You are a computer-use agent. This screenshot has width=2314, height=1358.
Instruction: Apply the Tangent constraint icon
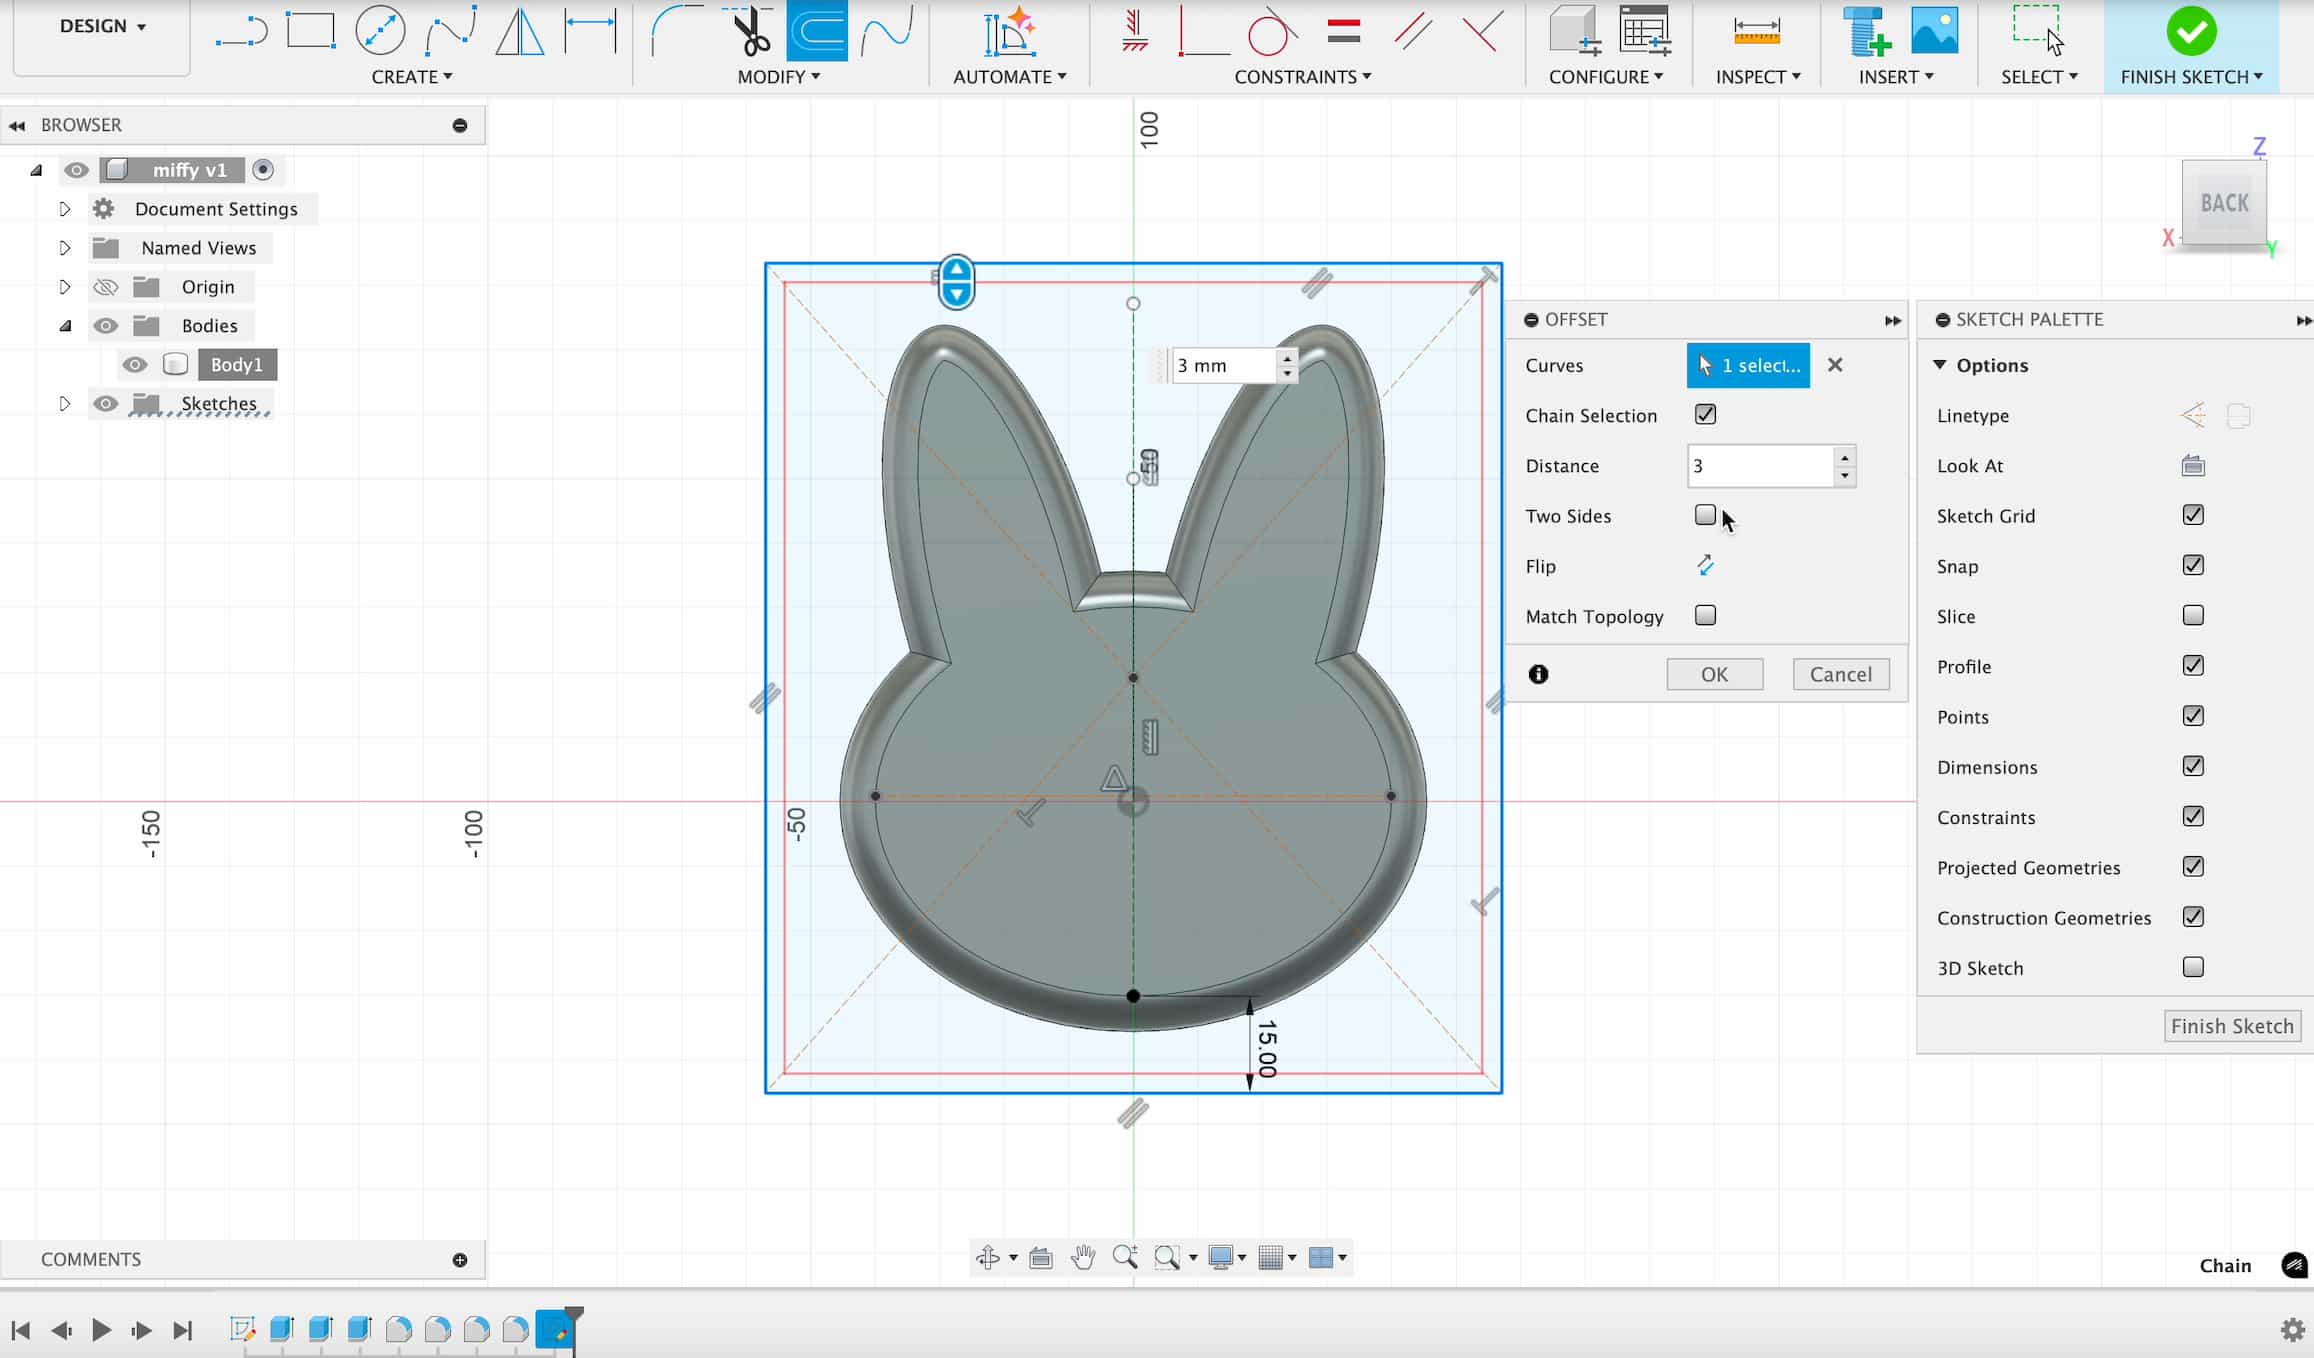(x=1271, y=31)
